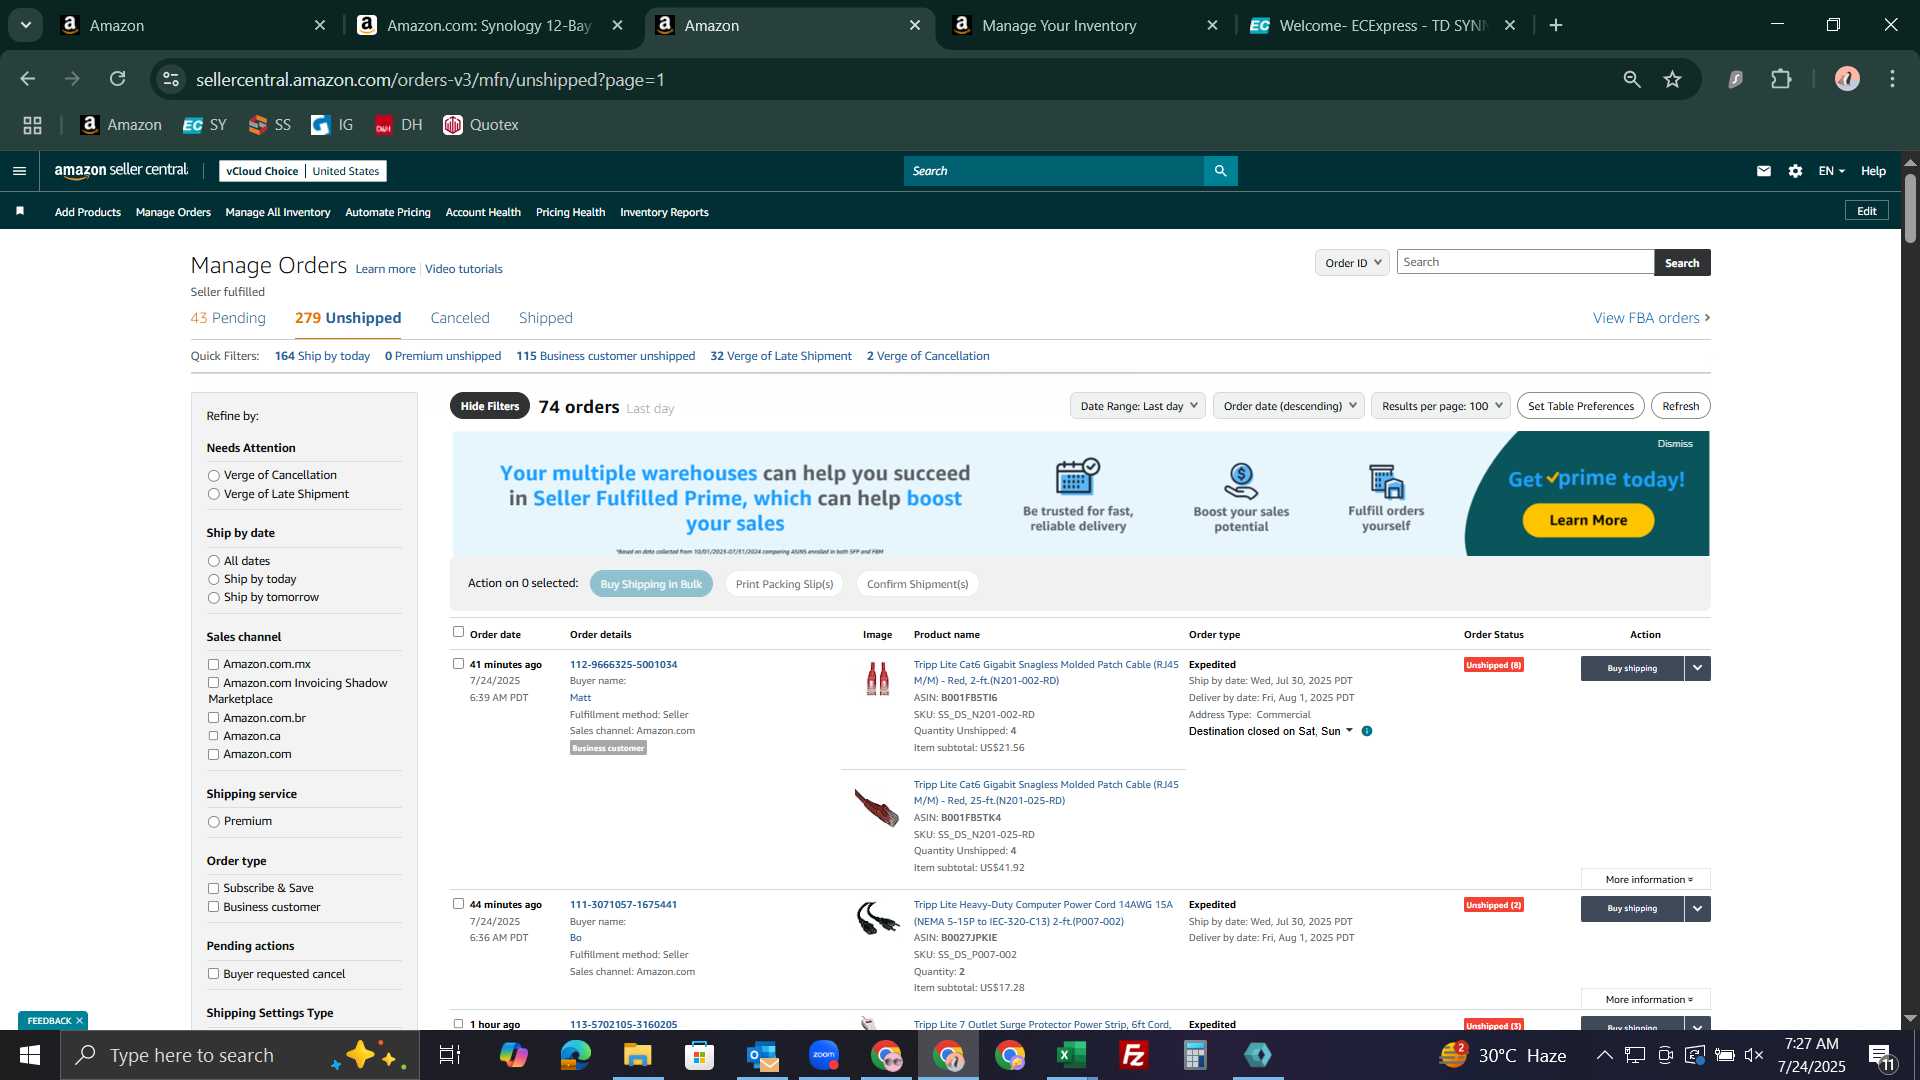Click the bookmark flag icon in nav bar
The image size is (1920, 1080).
pyautogui.click(x=20, y=211)
